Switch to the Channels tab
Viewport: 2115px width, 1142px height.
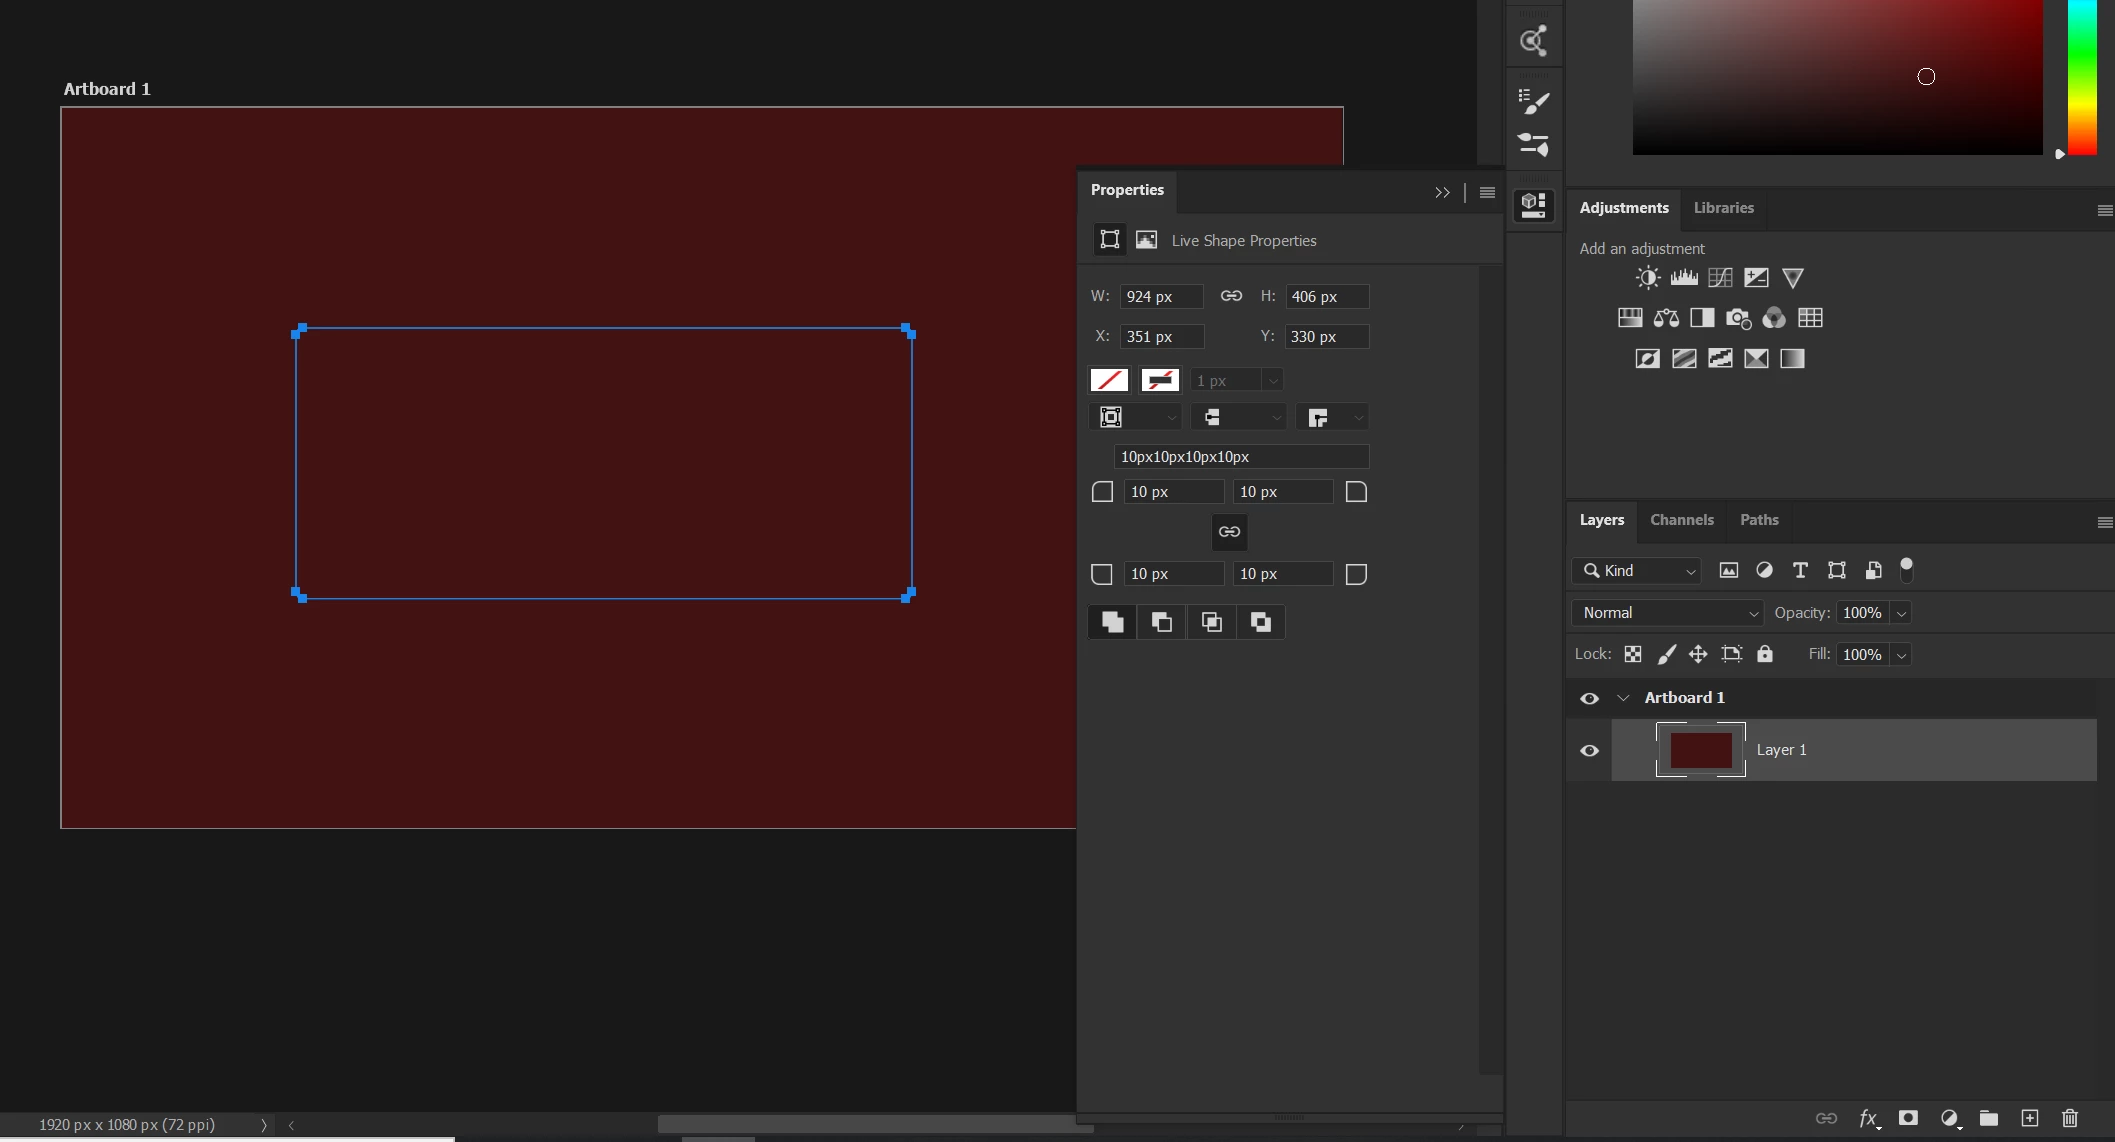point(1681,520)
